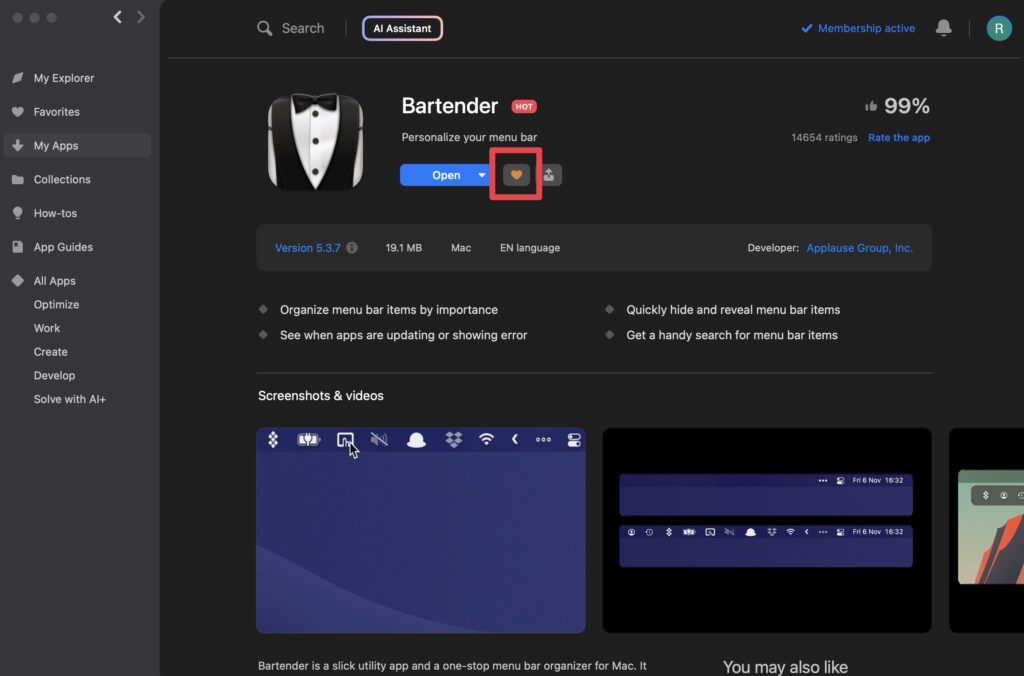Open Collections in sidebar
The height and width of the screenshot is (676, 1024).
pyautogui.click(x=62, y=179)
